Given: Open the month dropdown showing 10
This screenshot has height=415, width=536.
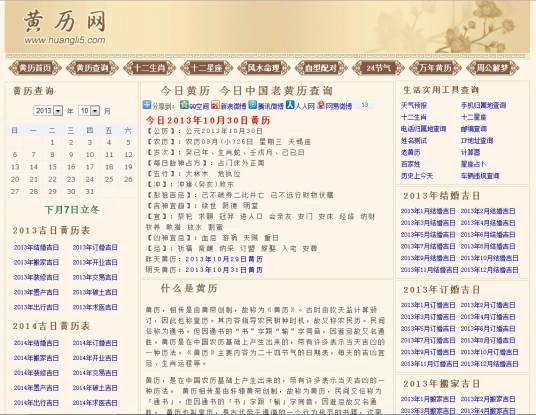Looking at the screenshot, I should tap(89, 111).
